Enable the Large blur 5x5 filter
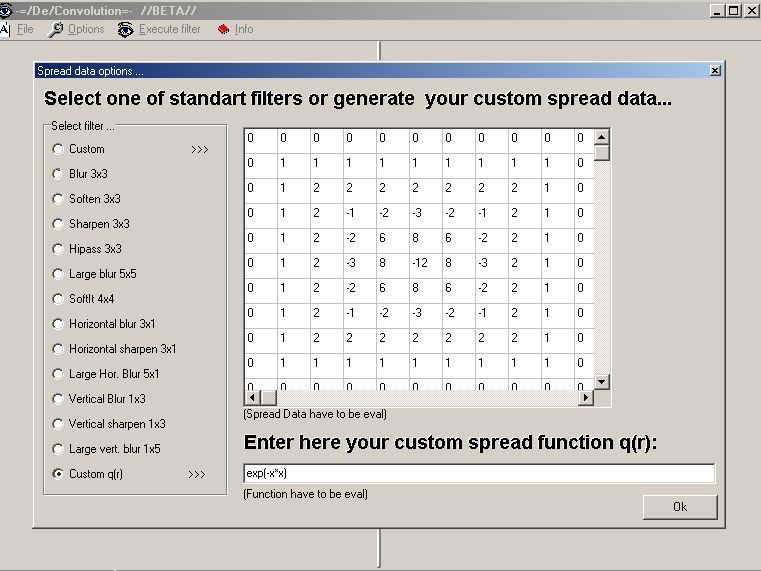The height and width of the screenshot is (571, 761). point(57,274)
